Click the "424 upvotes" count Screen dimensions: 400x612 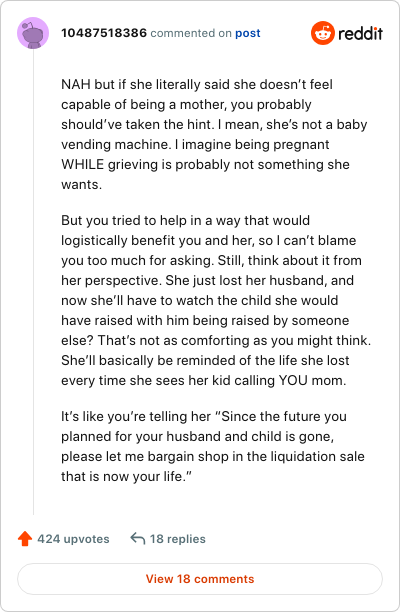[73, 539]
